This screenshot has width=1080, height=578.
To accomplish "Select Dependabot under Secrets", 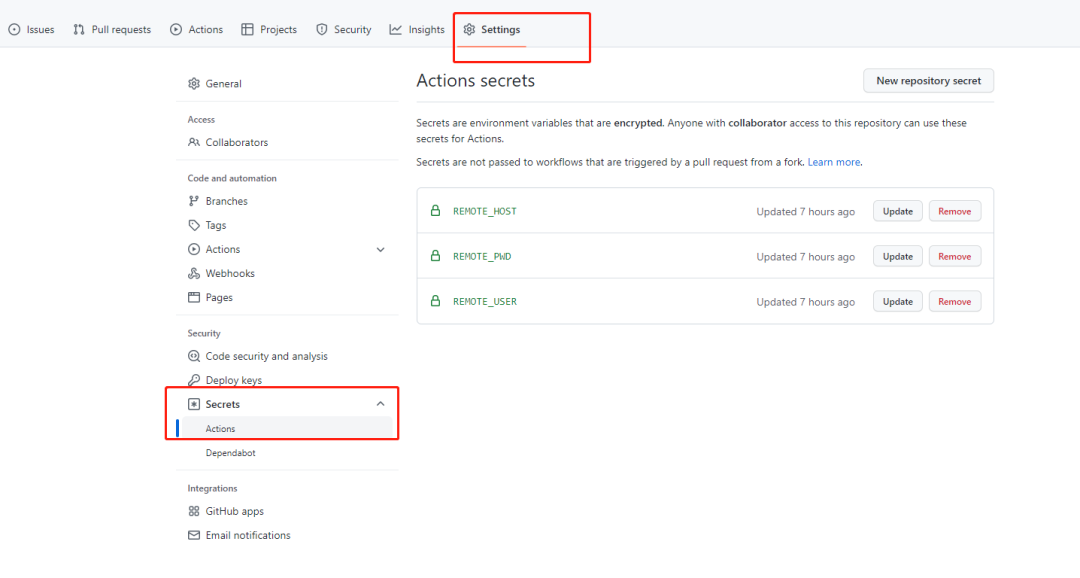I will pyautogui.click(x=231, y=453).
